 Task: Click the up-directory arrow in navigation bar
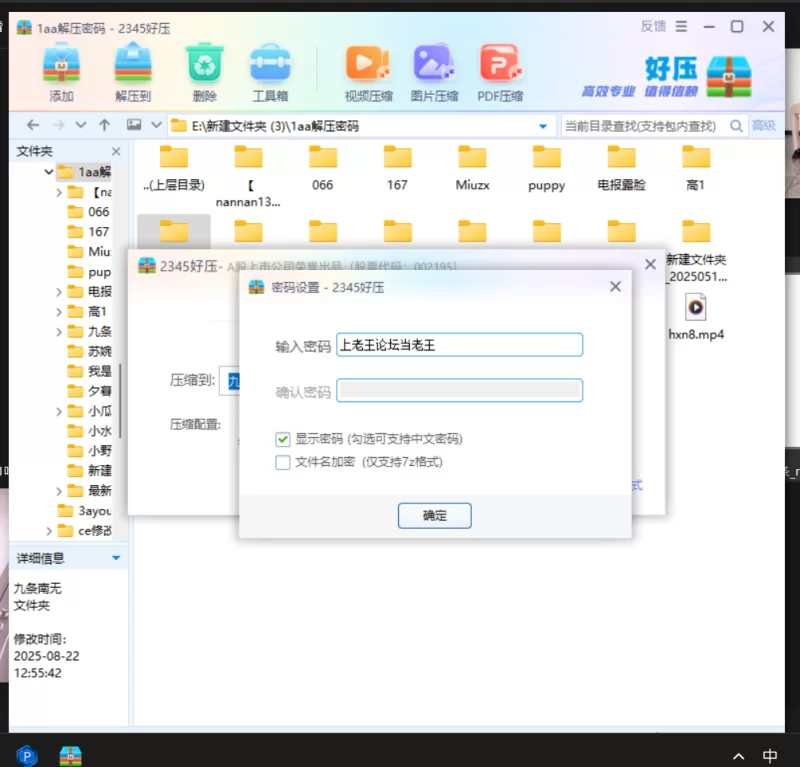pos(105,126)
